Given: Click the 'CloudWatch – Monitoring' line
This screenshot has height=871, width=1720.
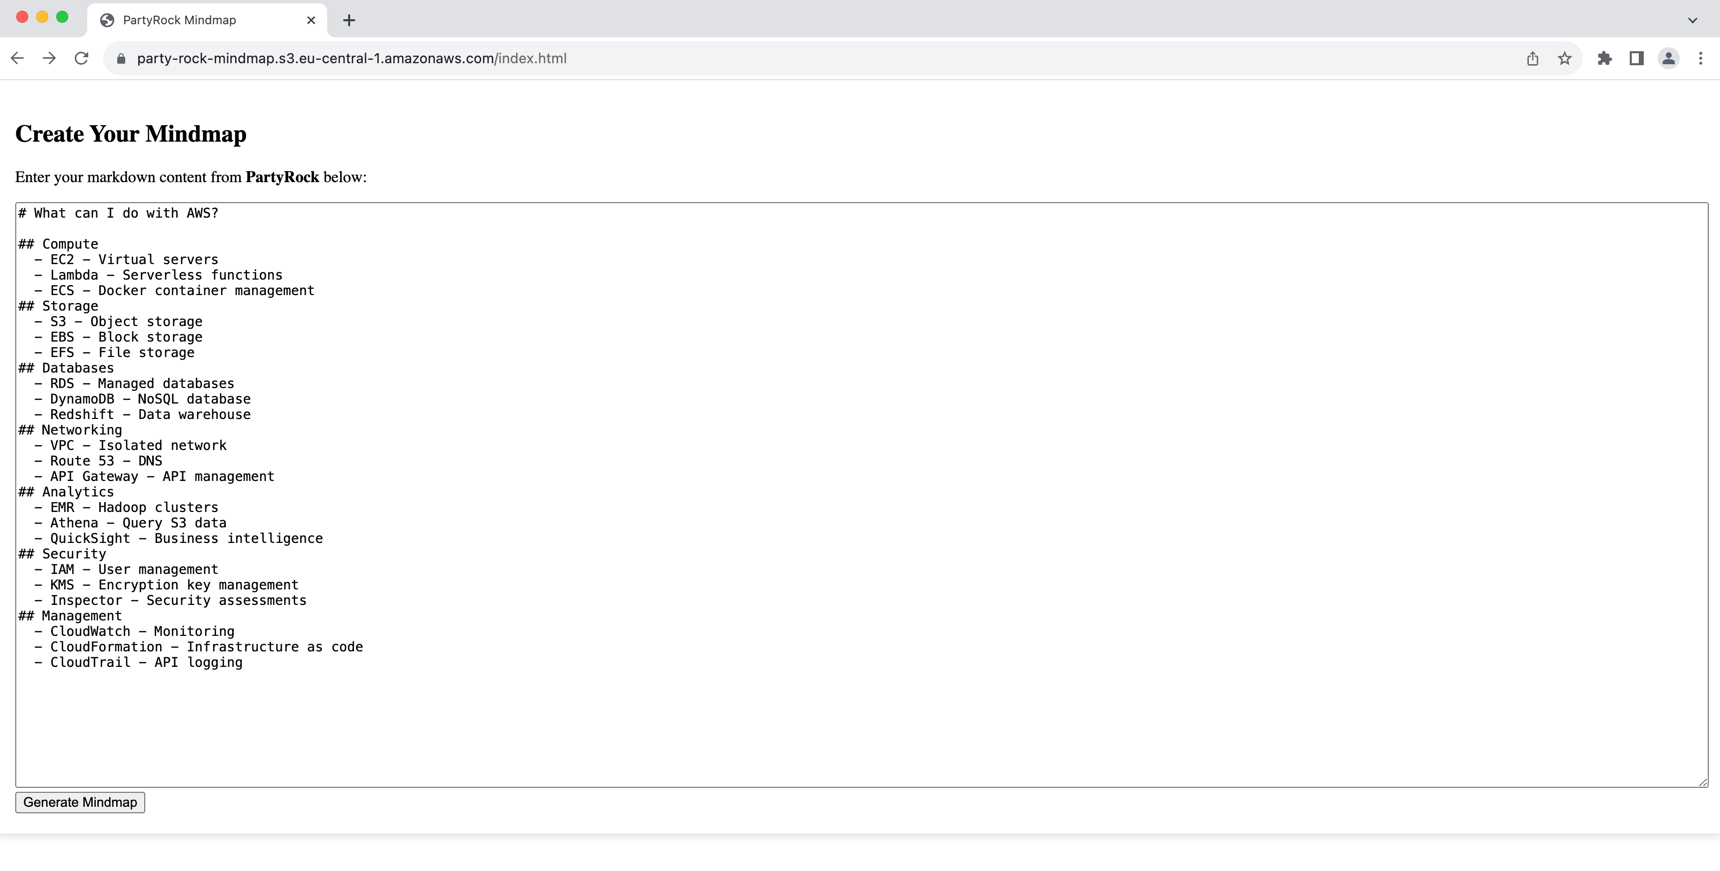Looking at the screenshot, I should 134,631.
